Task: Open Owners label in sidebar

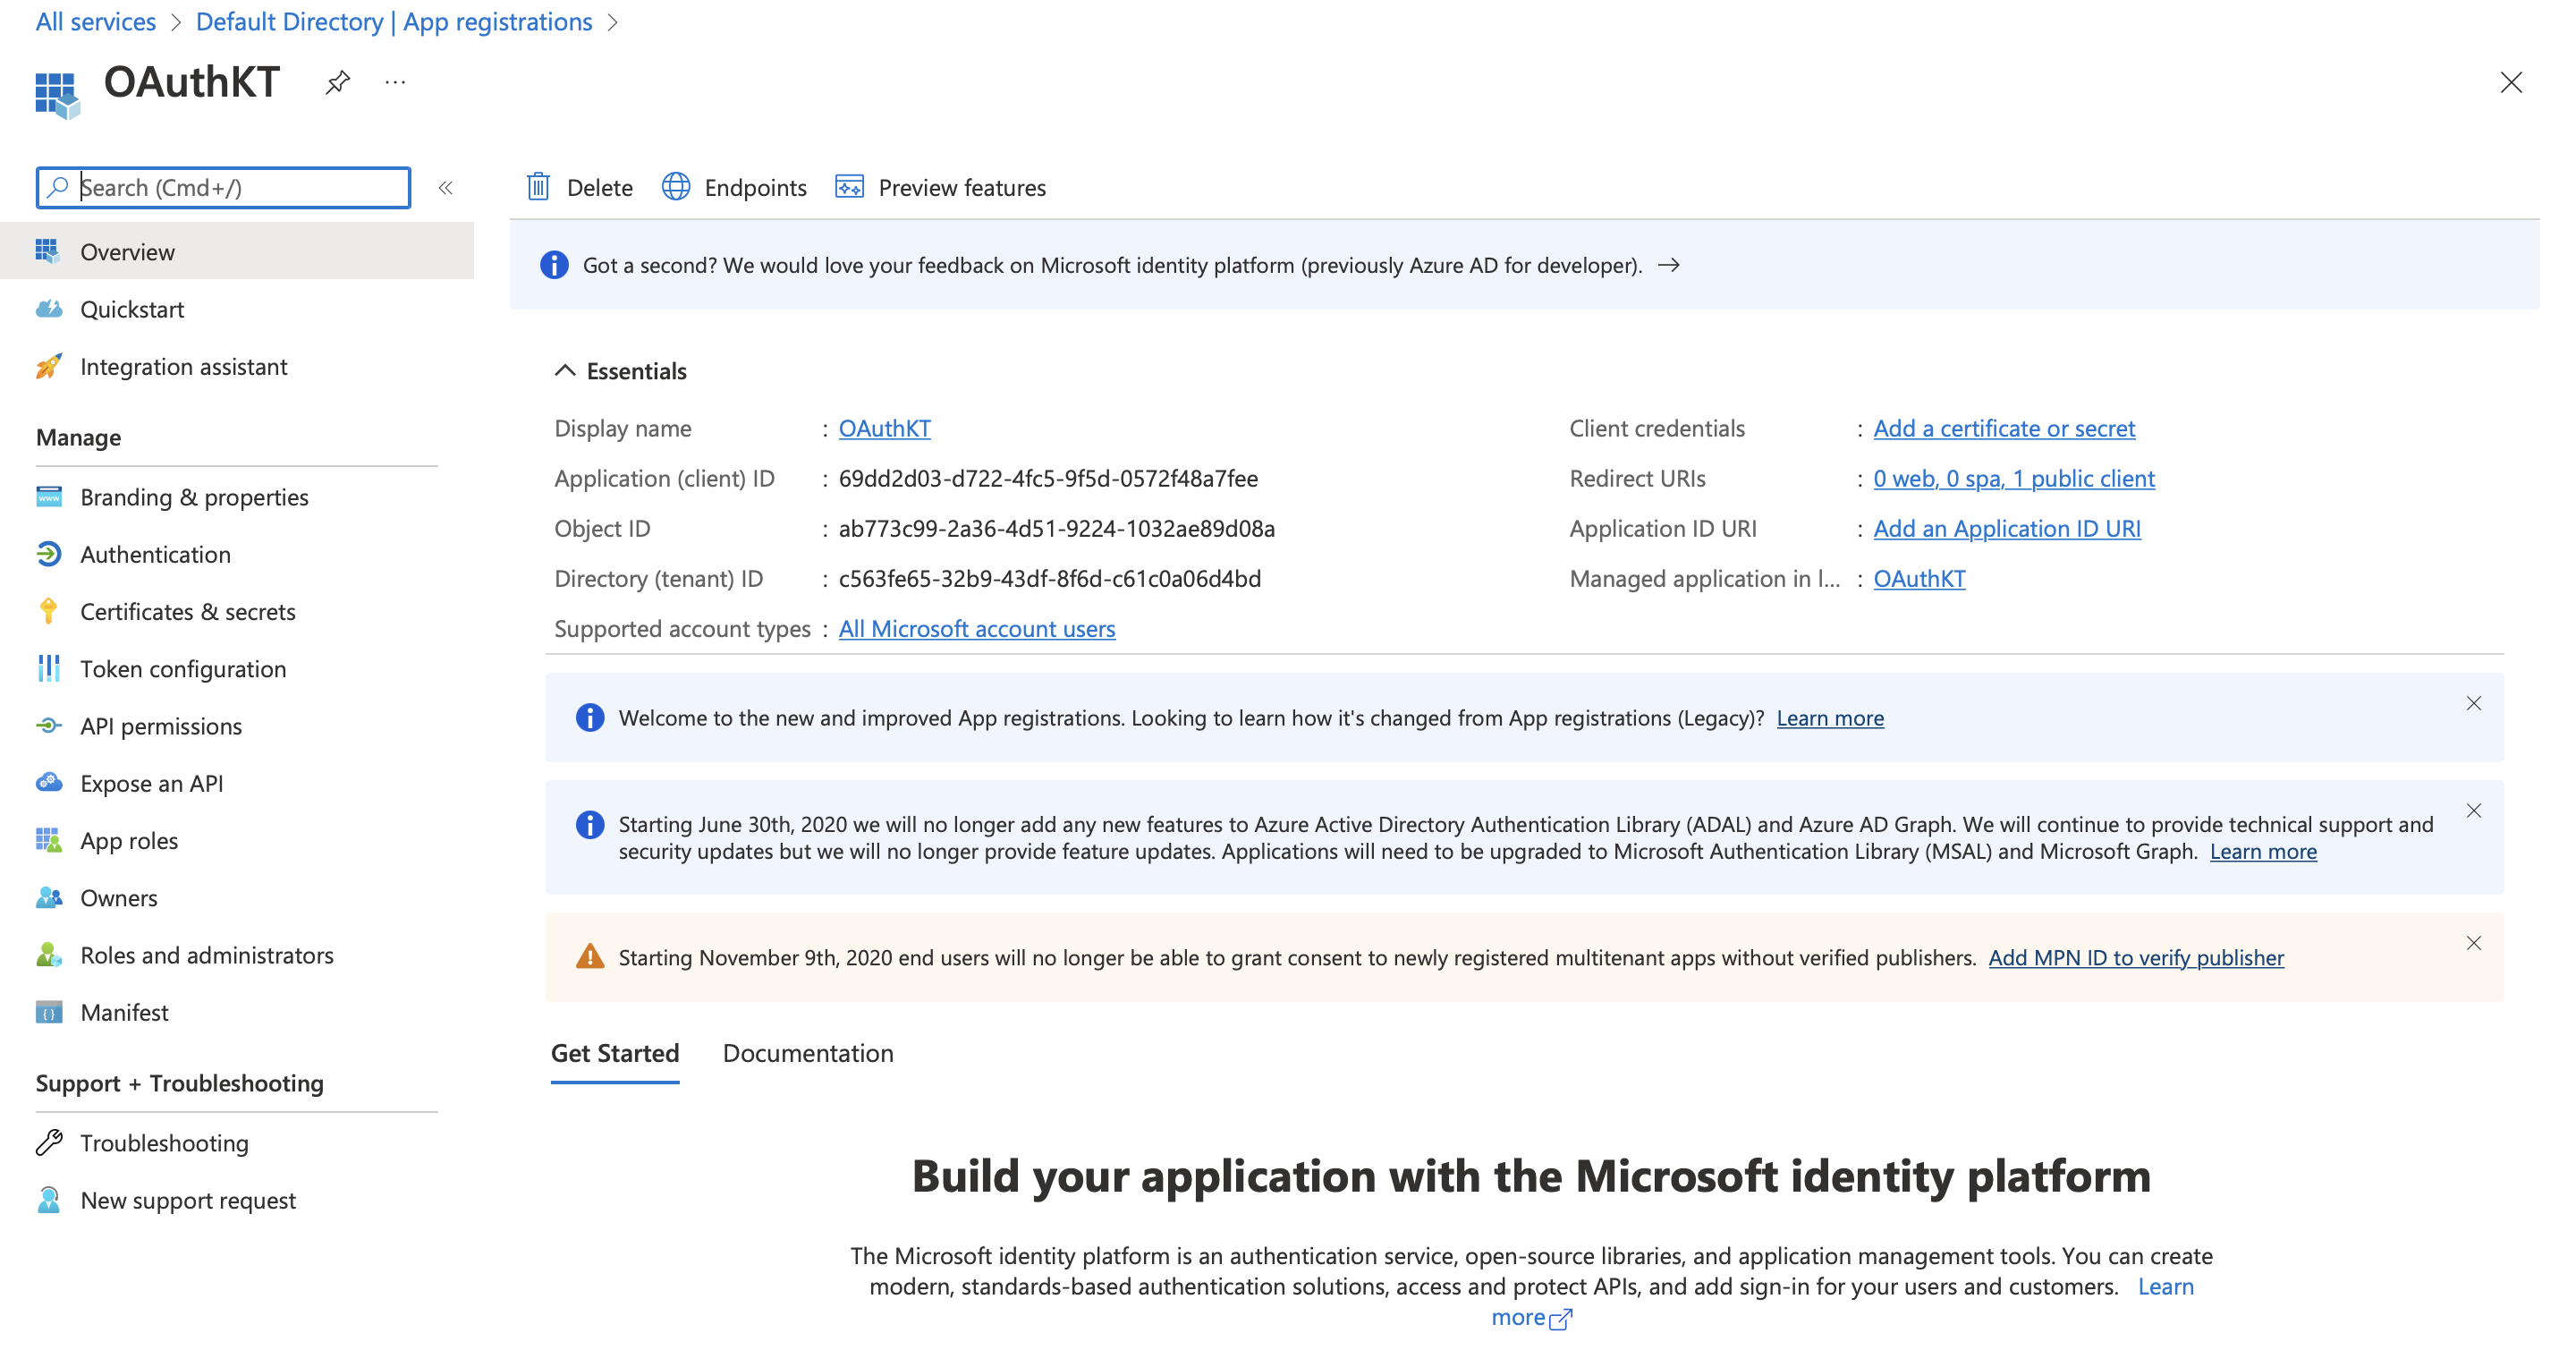Action: click(x=119, y=898)
